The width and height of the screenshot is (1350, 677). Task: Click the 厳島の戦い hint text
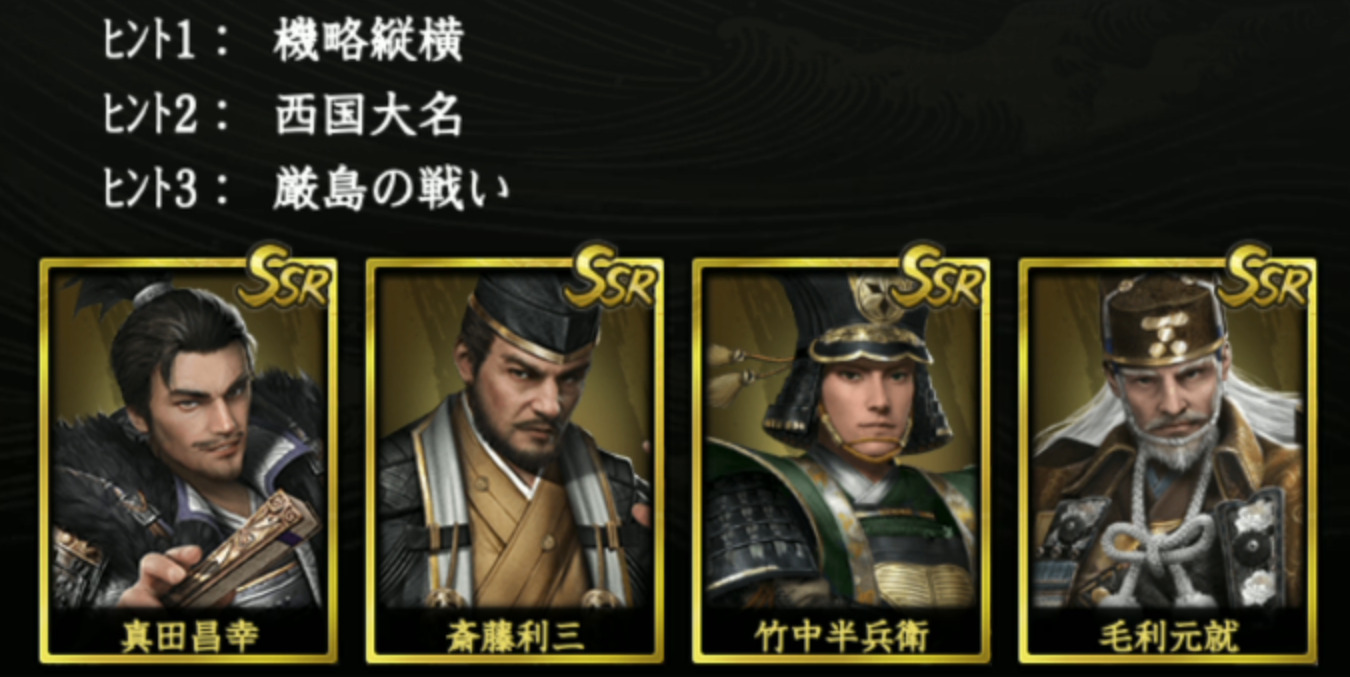click(391, 189)
